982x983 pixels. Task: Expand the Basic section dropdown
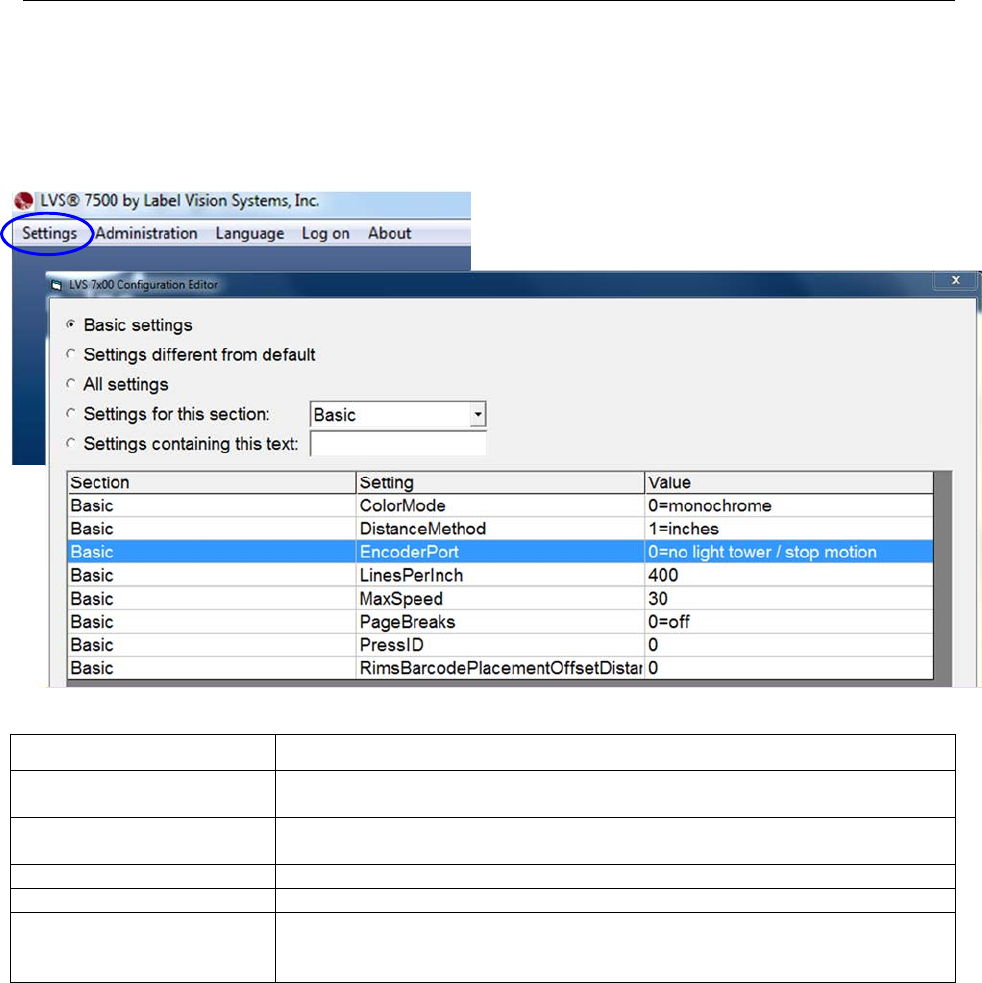tap(478, 414)
